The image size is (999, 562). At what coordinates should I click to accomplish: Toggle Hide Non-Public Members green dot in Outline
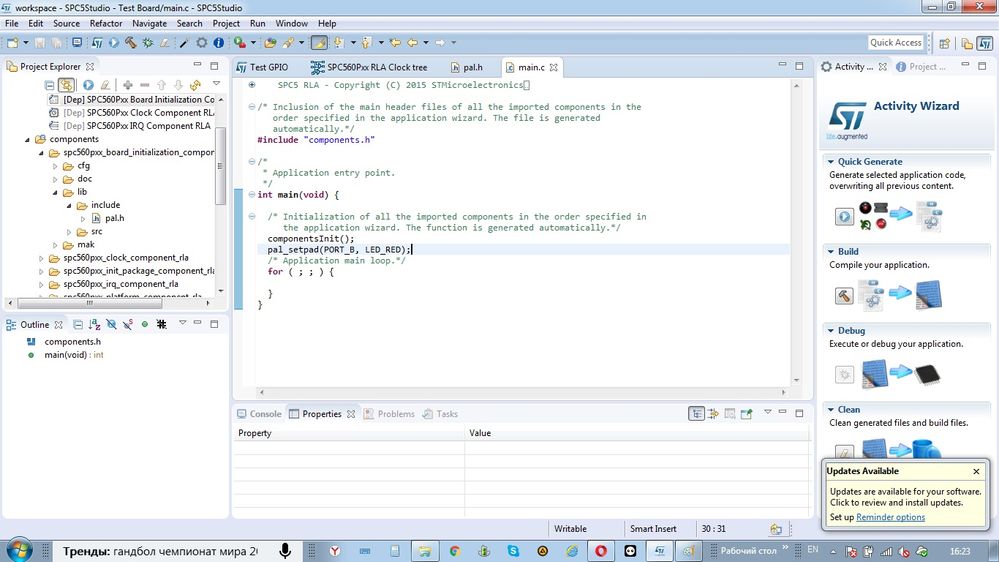145,324
